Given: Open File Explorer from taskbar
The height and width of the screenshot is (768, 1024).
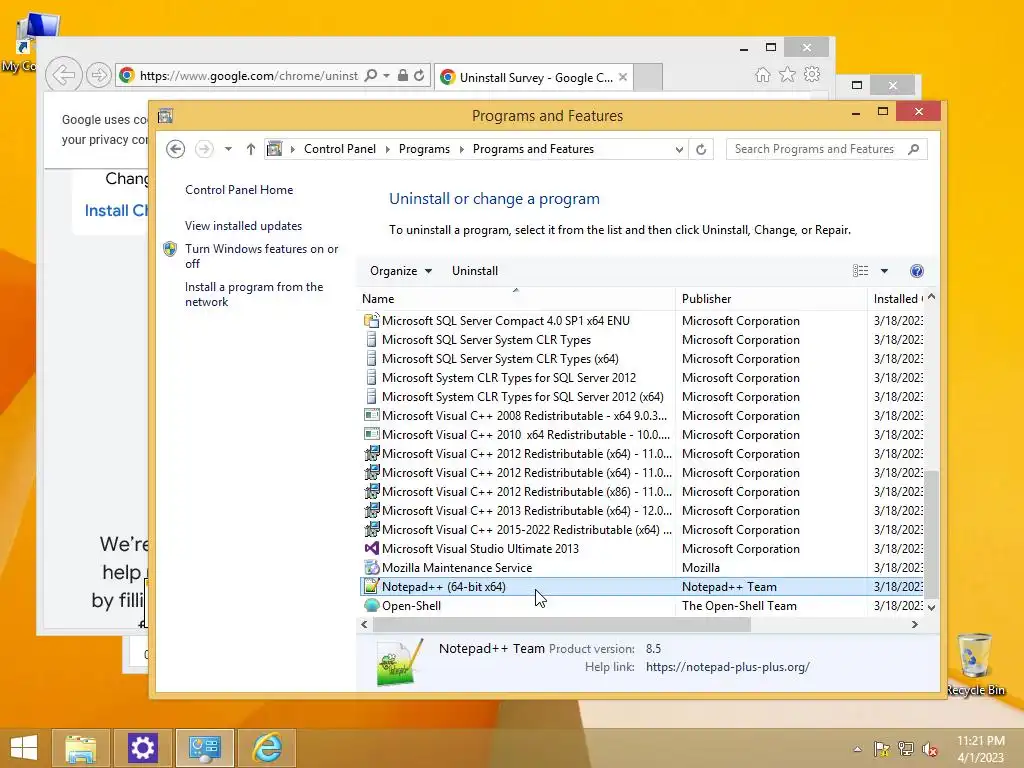Looking at the screenshot, I should pos(81,748).
